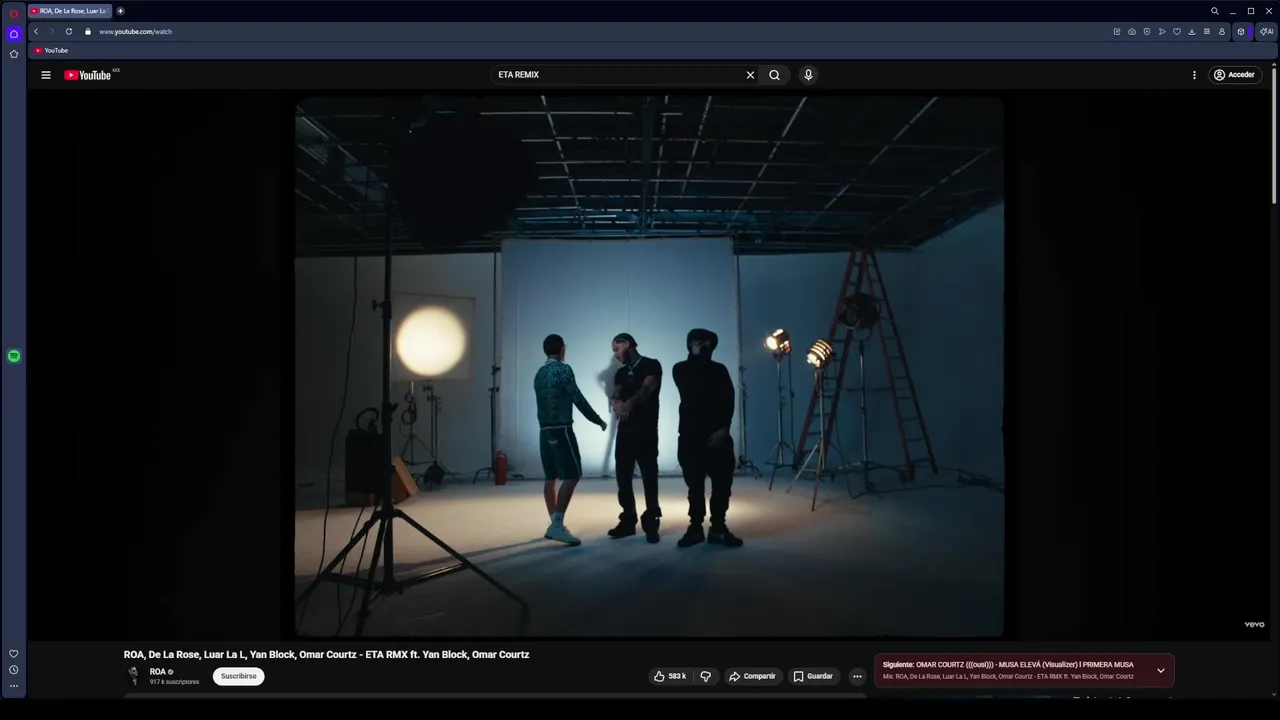Click the Compartir share button
This screenshot has height=720, width=1280.
point(752,676)
